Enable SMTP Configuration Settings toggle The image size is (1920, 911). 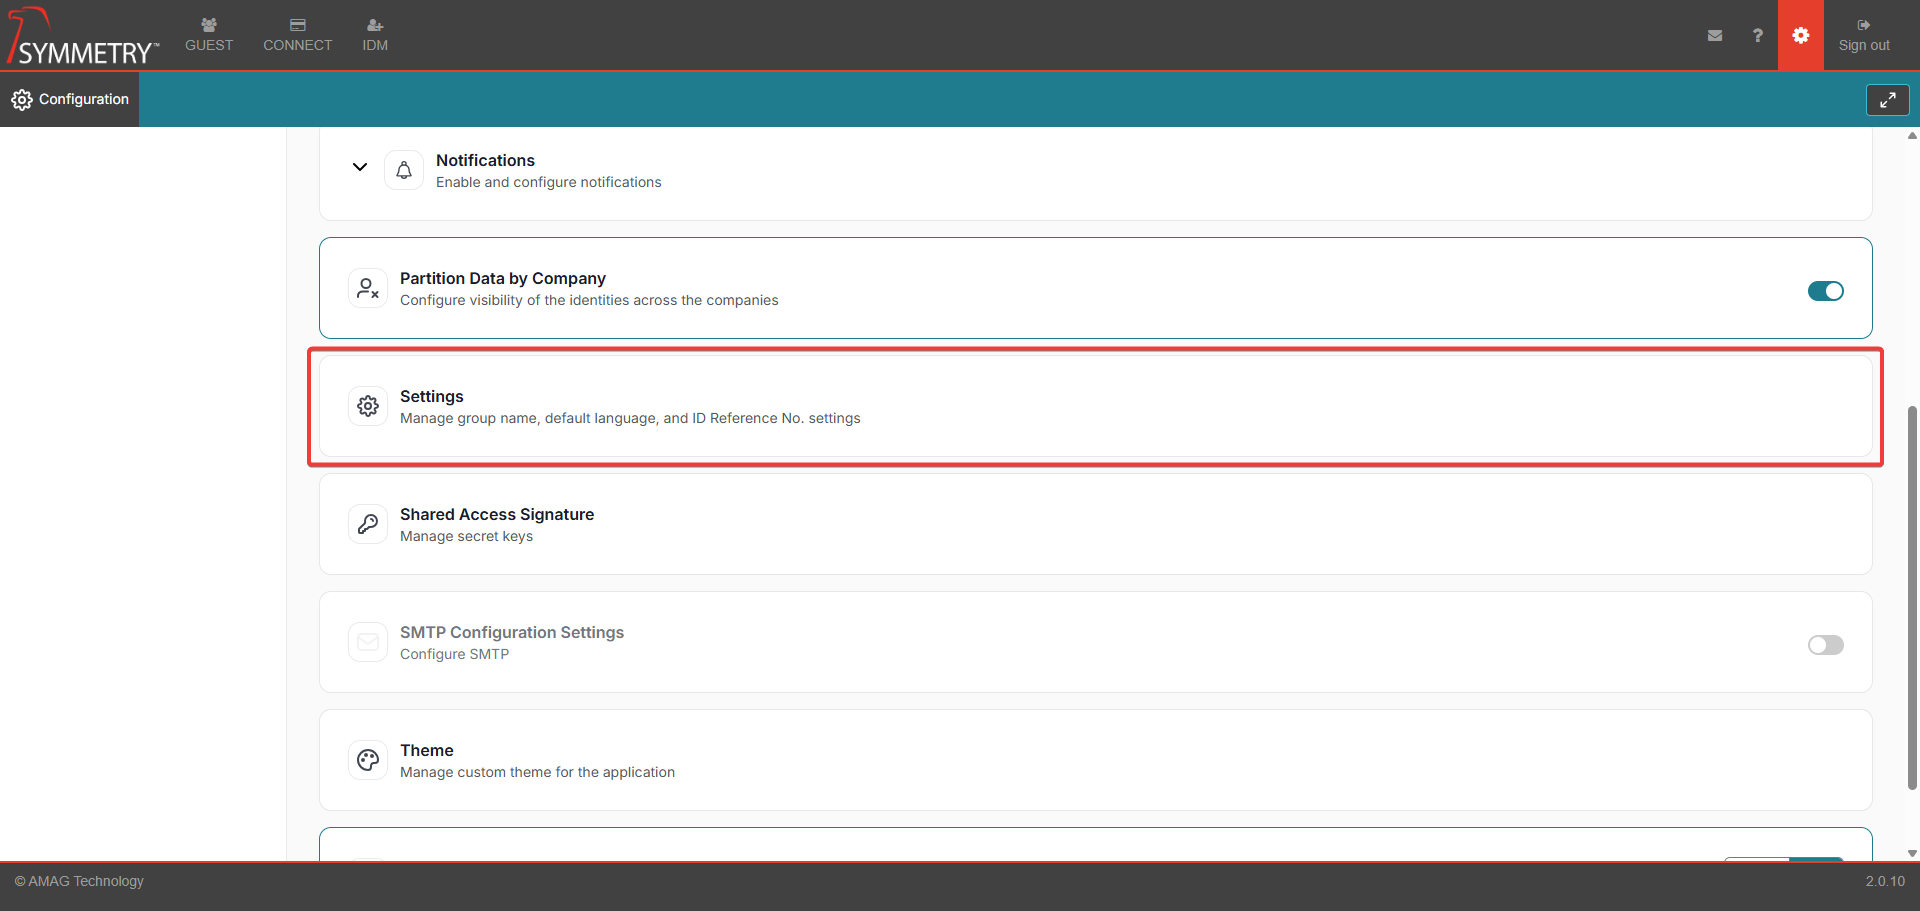point(1825,645)
